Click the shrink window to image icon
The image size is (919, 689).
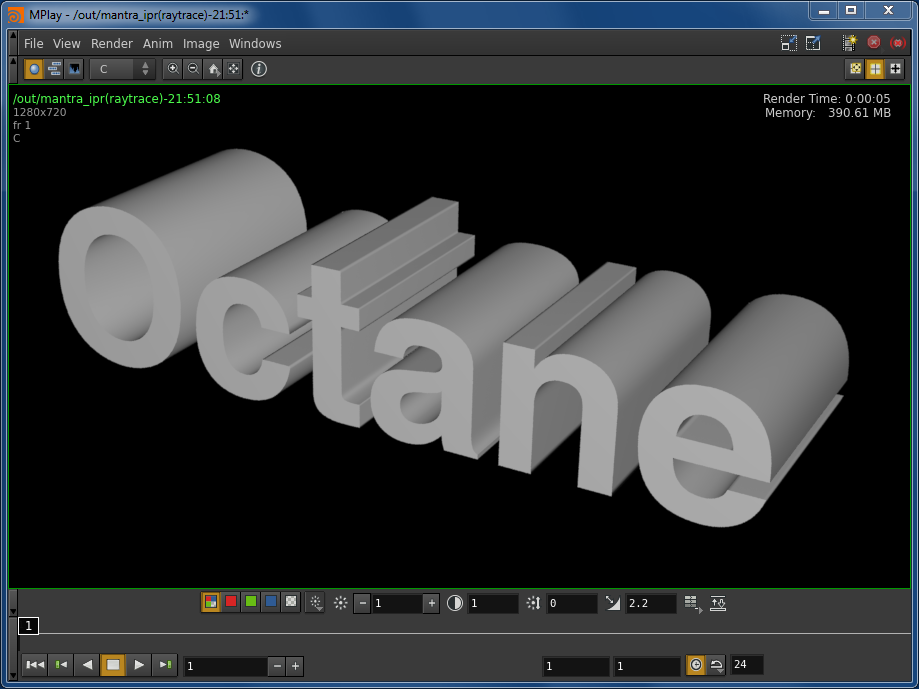(789, 43)
